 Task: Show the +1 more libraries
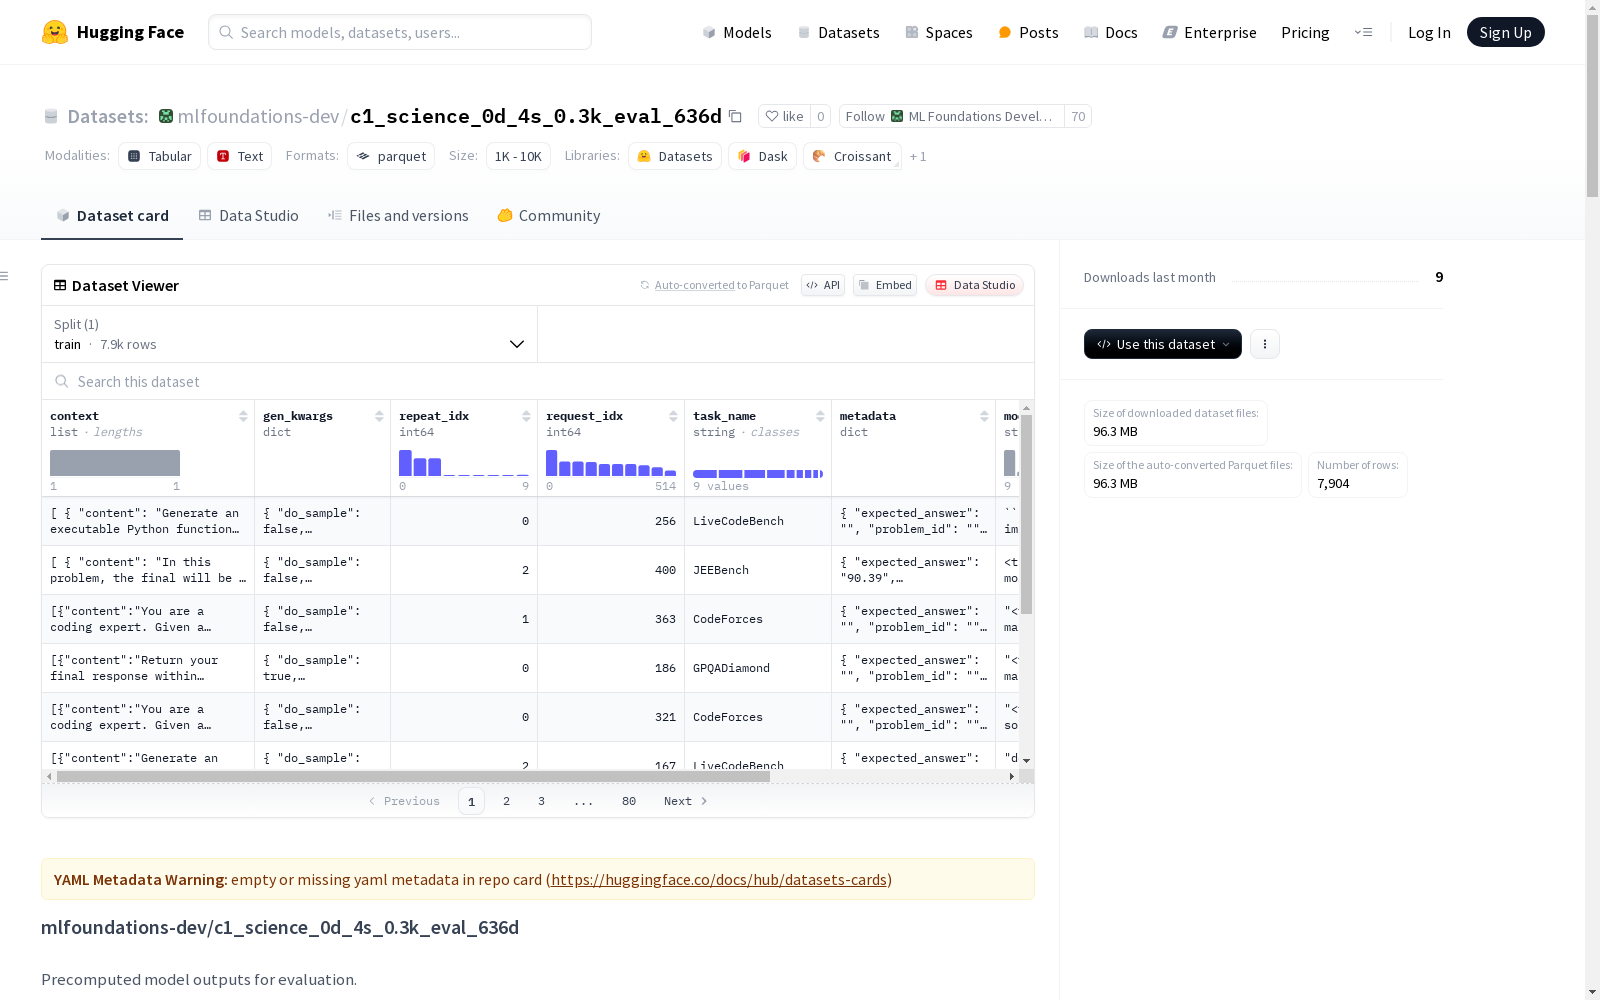(x=918, y=157)
